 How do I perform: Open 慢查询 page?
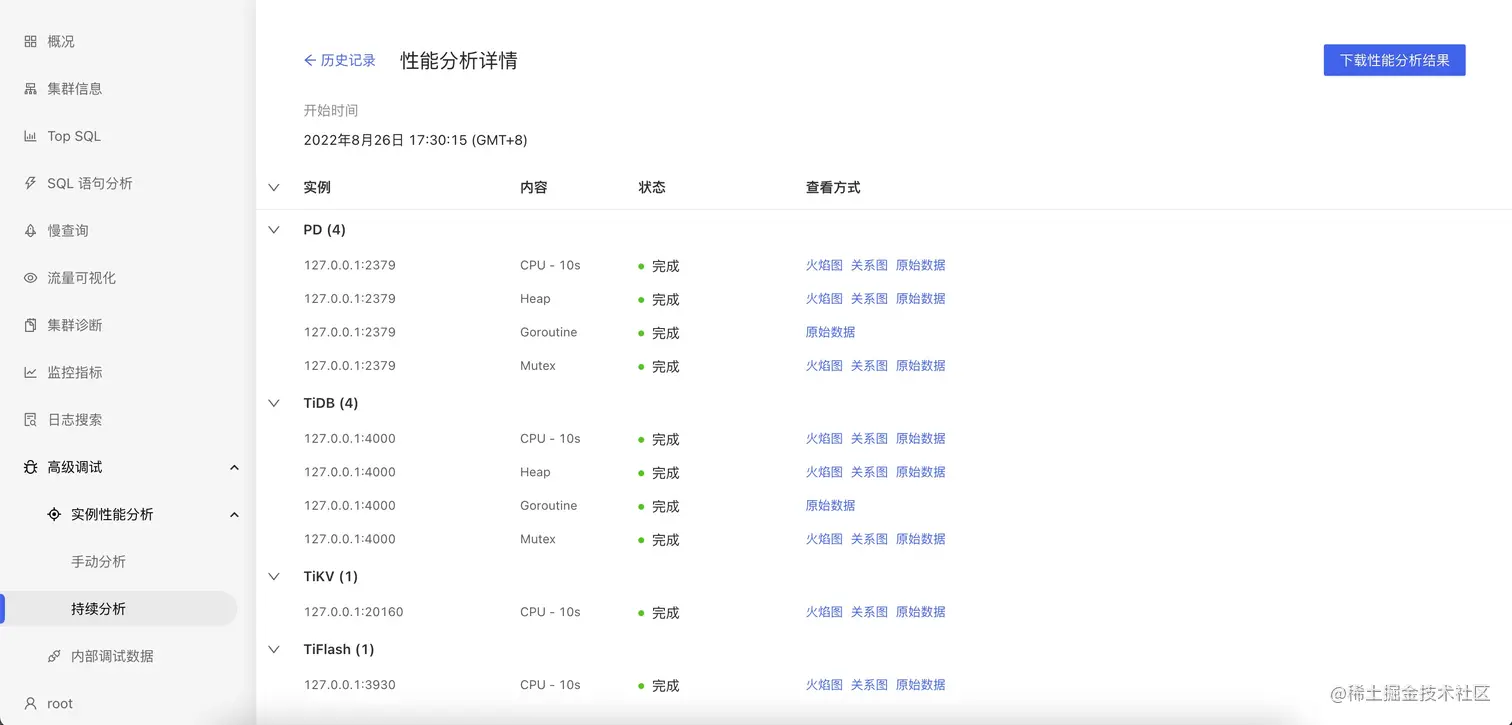(68, 231)
